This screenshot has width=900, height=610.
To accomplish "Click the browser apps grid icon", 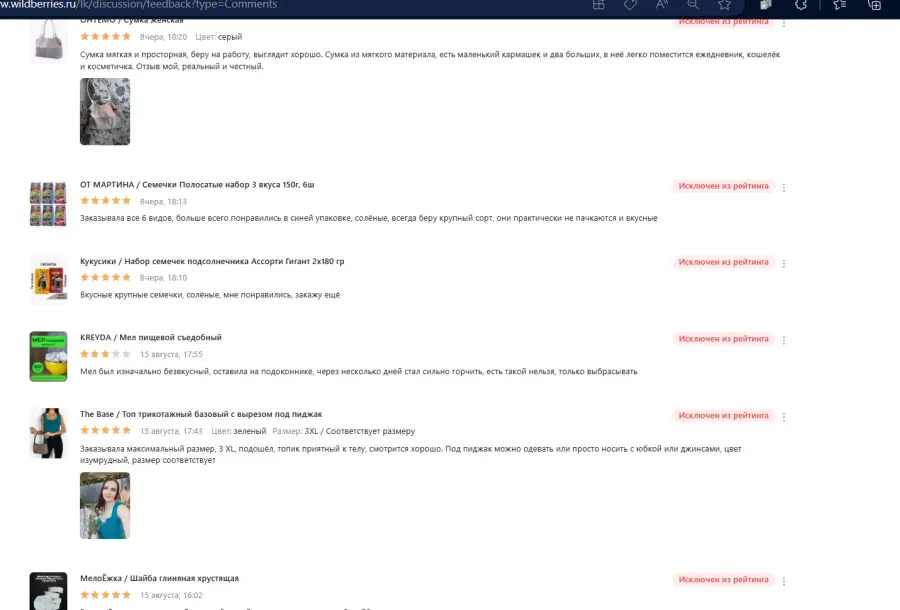I will click(x=599, y=5).
